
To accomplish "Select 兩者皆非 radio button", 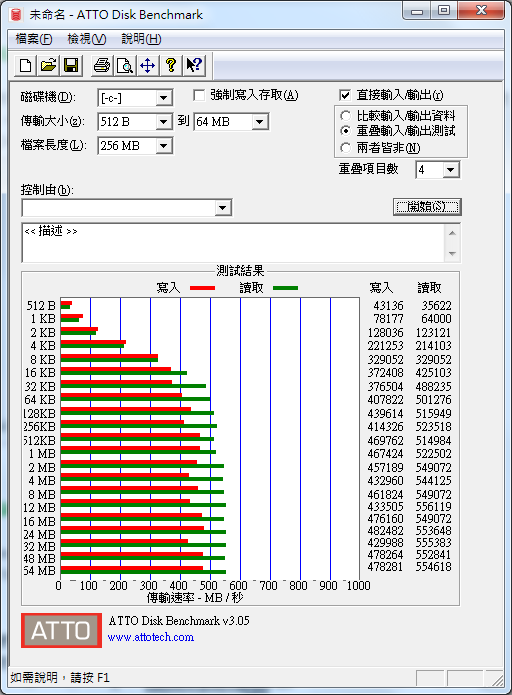I will pyautogui.click(x=345, y=148).
